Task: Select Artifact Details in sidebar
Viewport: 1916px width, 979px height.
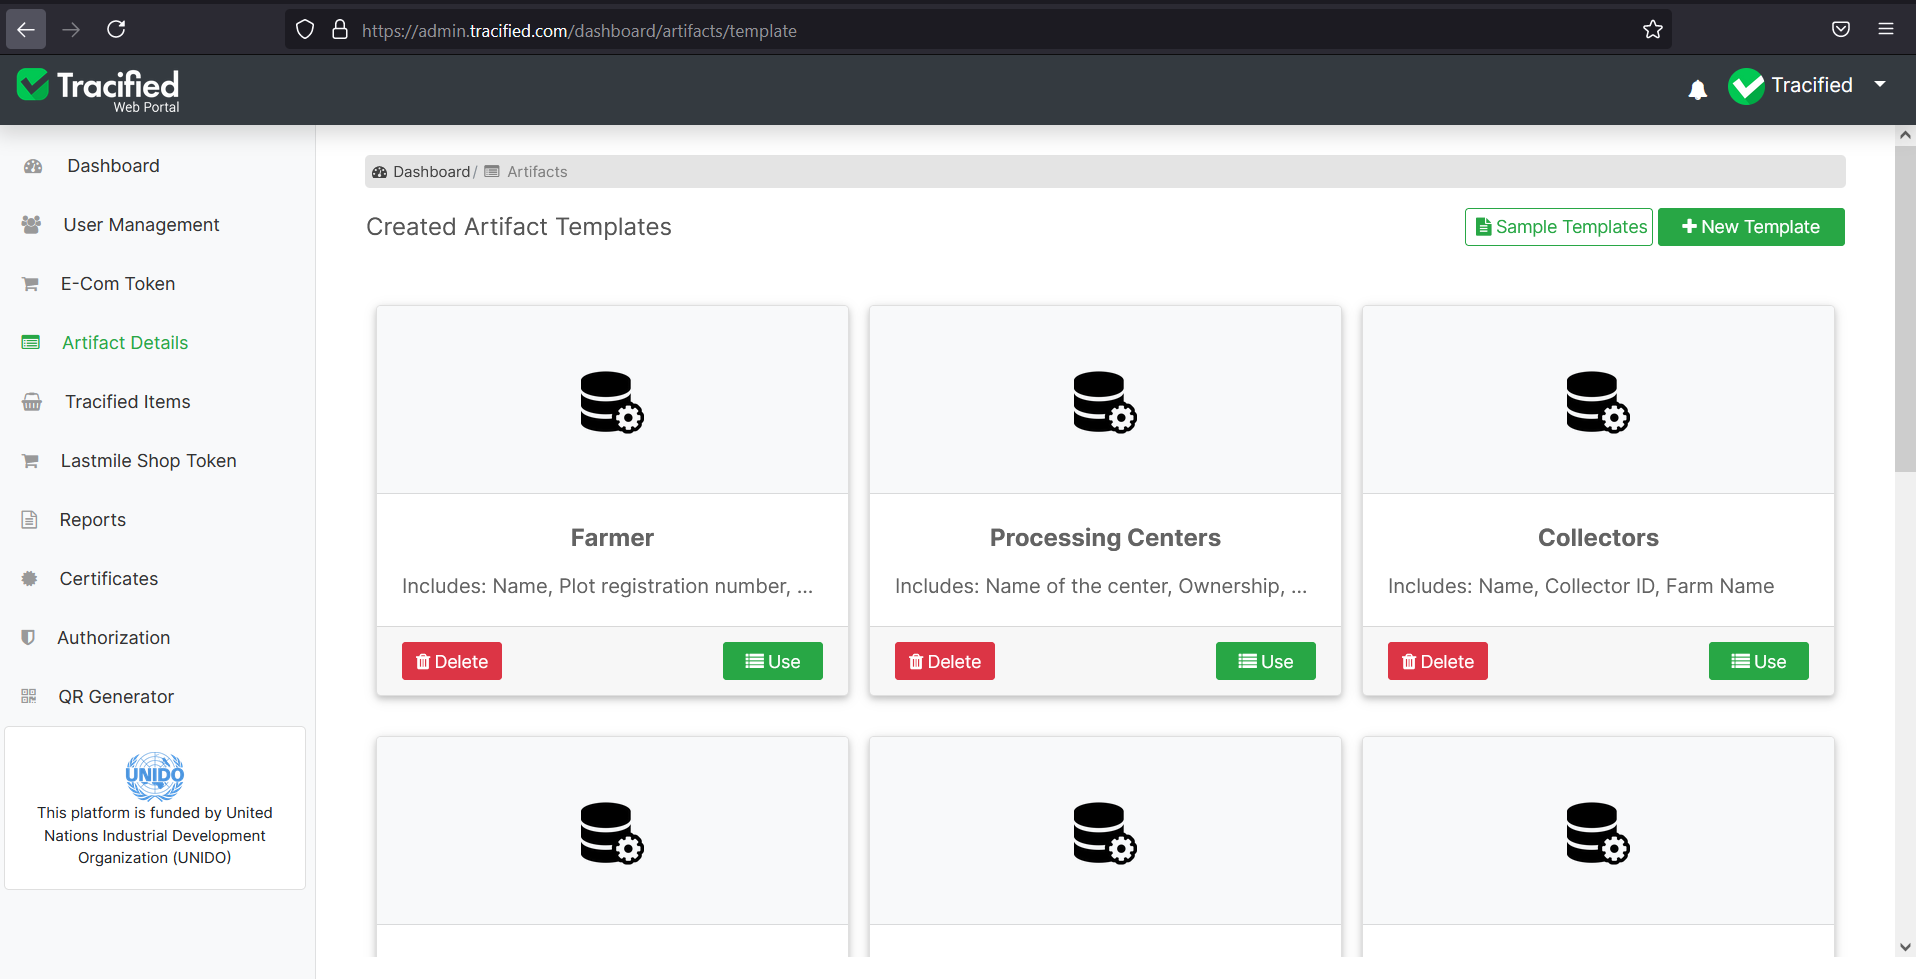Action: click(125, 343)
